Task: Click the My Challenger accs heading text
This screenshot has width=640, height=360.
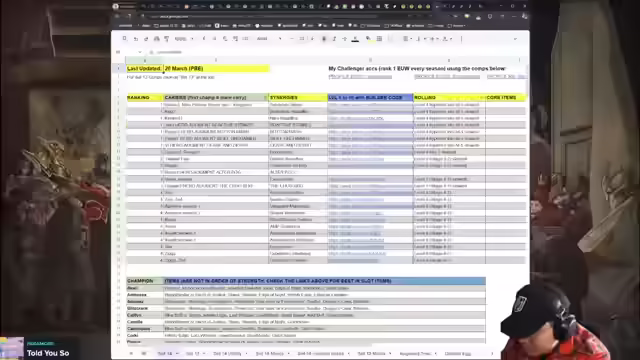Action: point(417,69)
